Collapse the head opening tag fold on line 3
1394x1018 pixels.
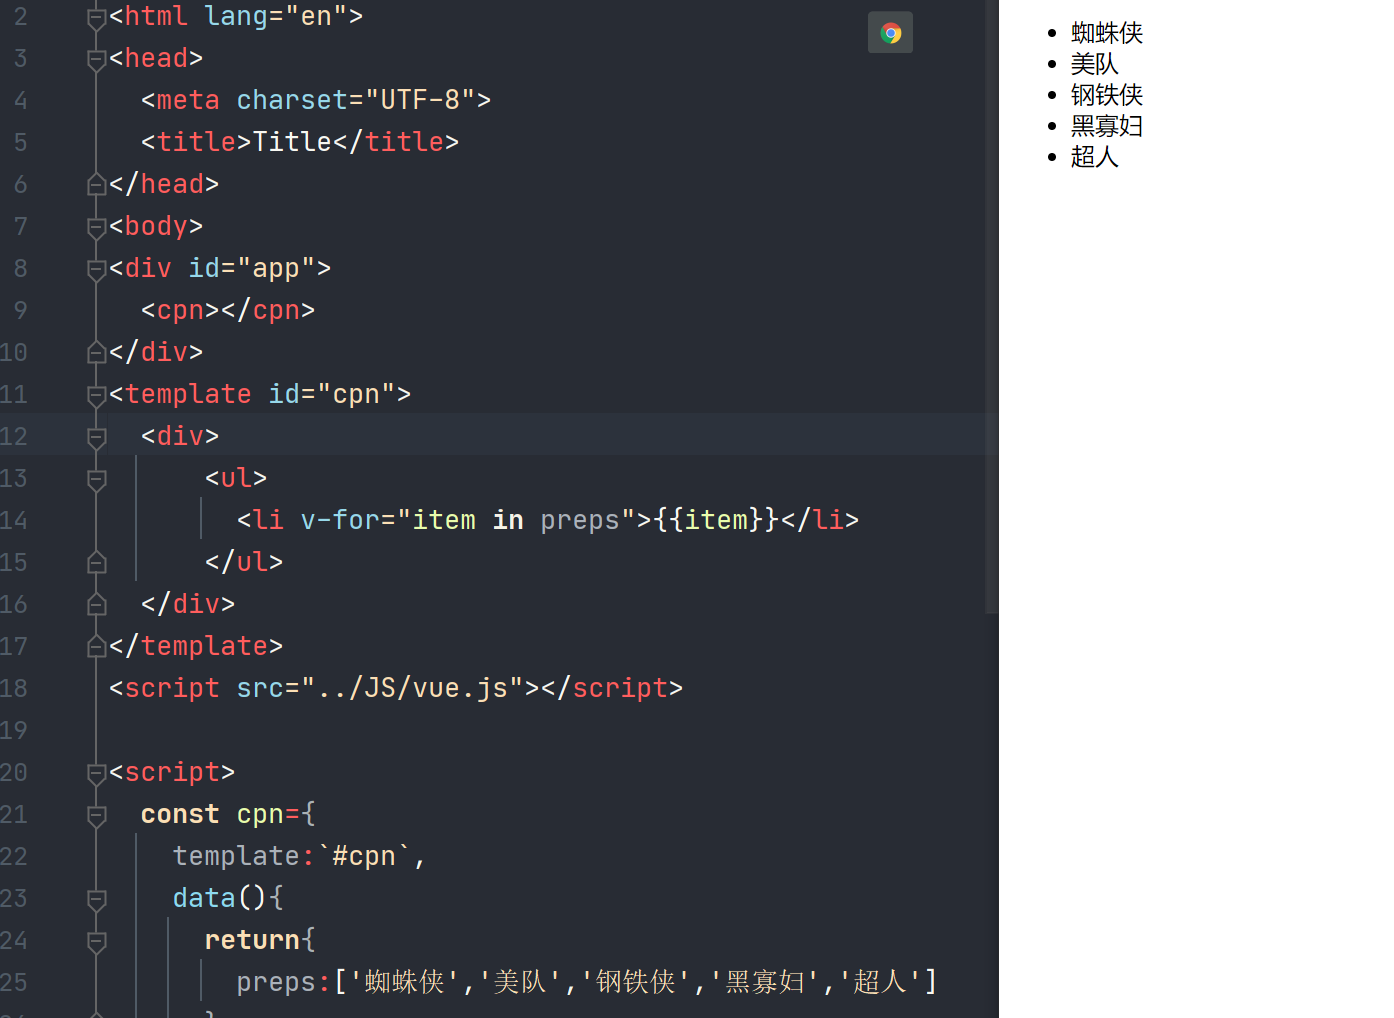pyautogui.click(x=97, y=60)
